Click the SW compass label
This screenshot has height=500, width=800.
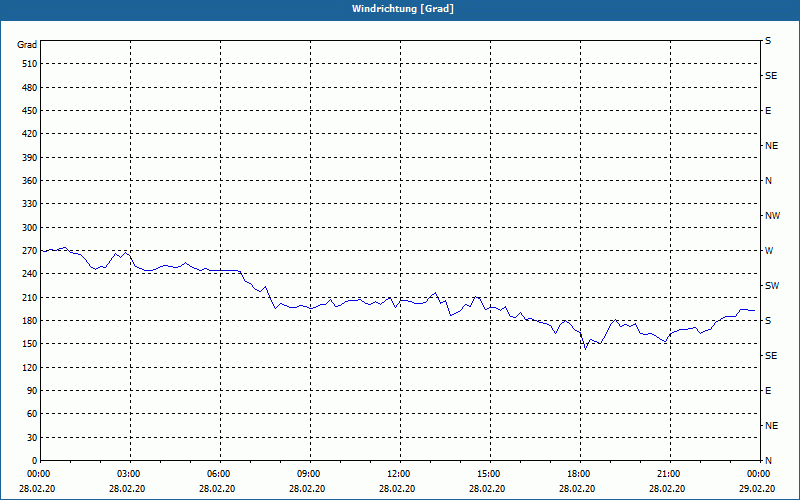(x=772, y=286)
